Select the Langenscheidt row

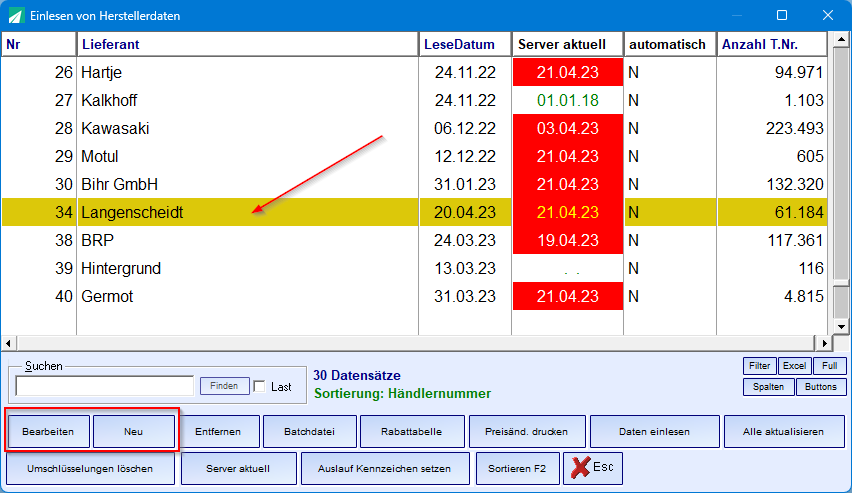[415, 212]
